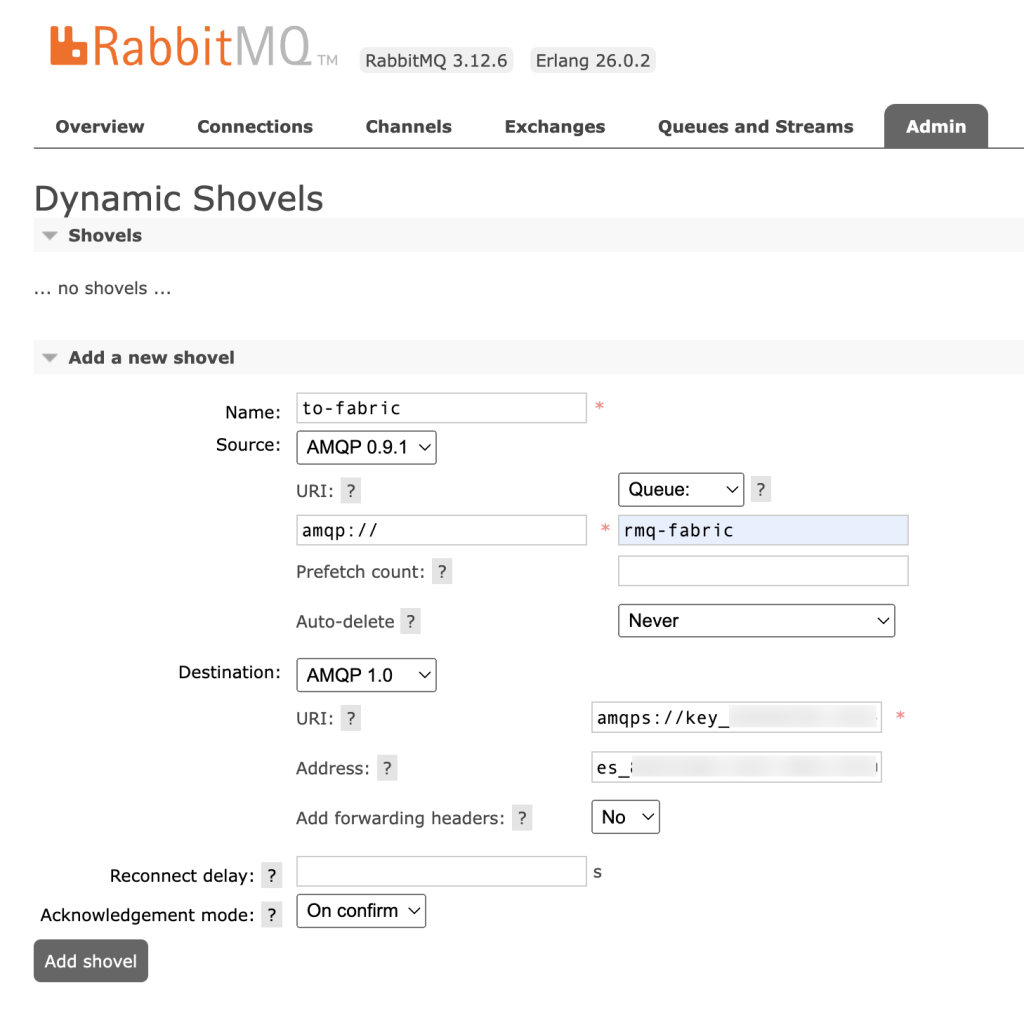The height and width of the screenshot is (1011, 1024).
Task: Open the Source protocol dropdown showing AMQP 0.9.1
Action: point(366,447)
